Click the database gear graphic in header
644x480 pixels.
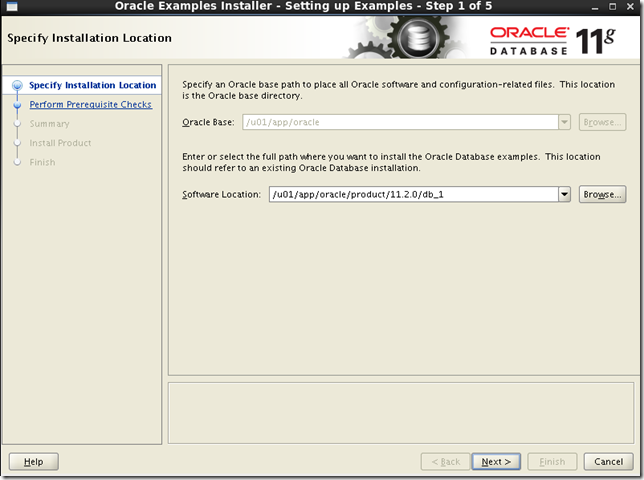coord(417,39)
